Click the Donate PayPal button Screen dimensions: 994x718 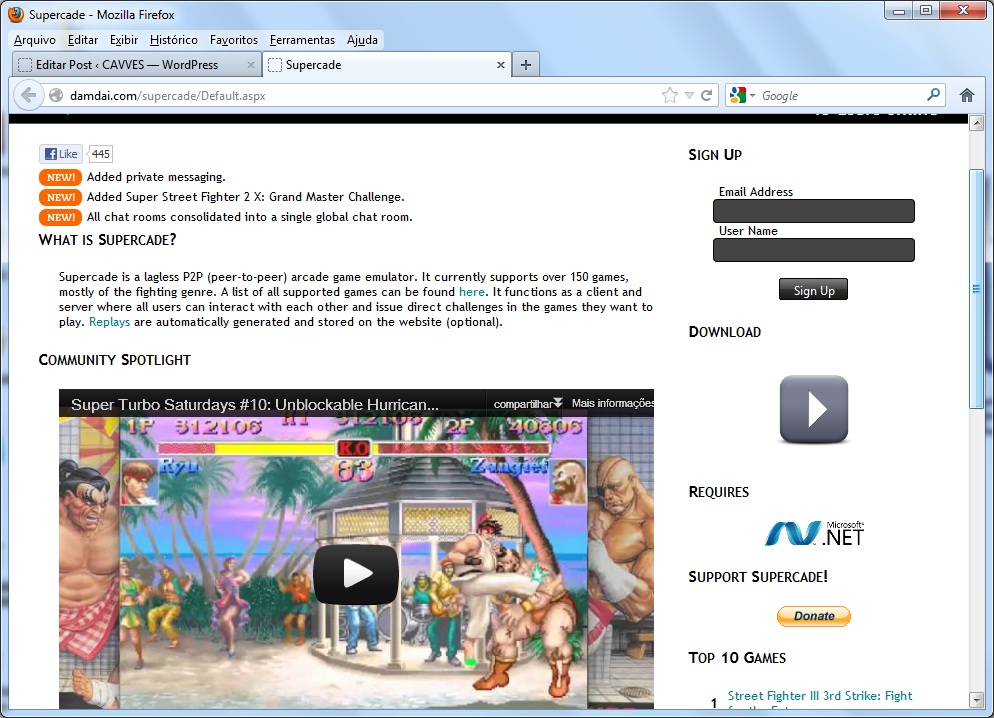813,616
